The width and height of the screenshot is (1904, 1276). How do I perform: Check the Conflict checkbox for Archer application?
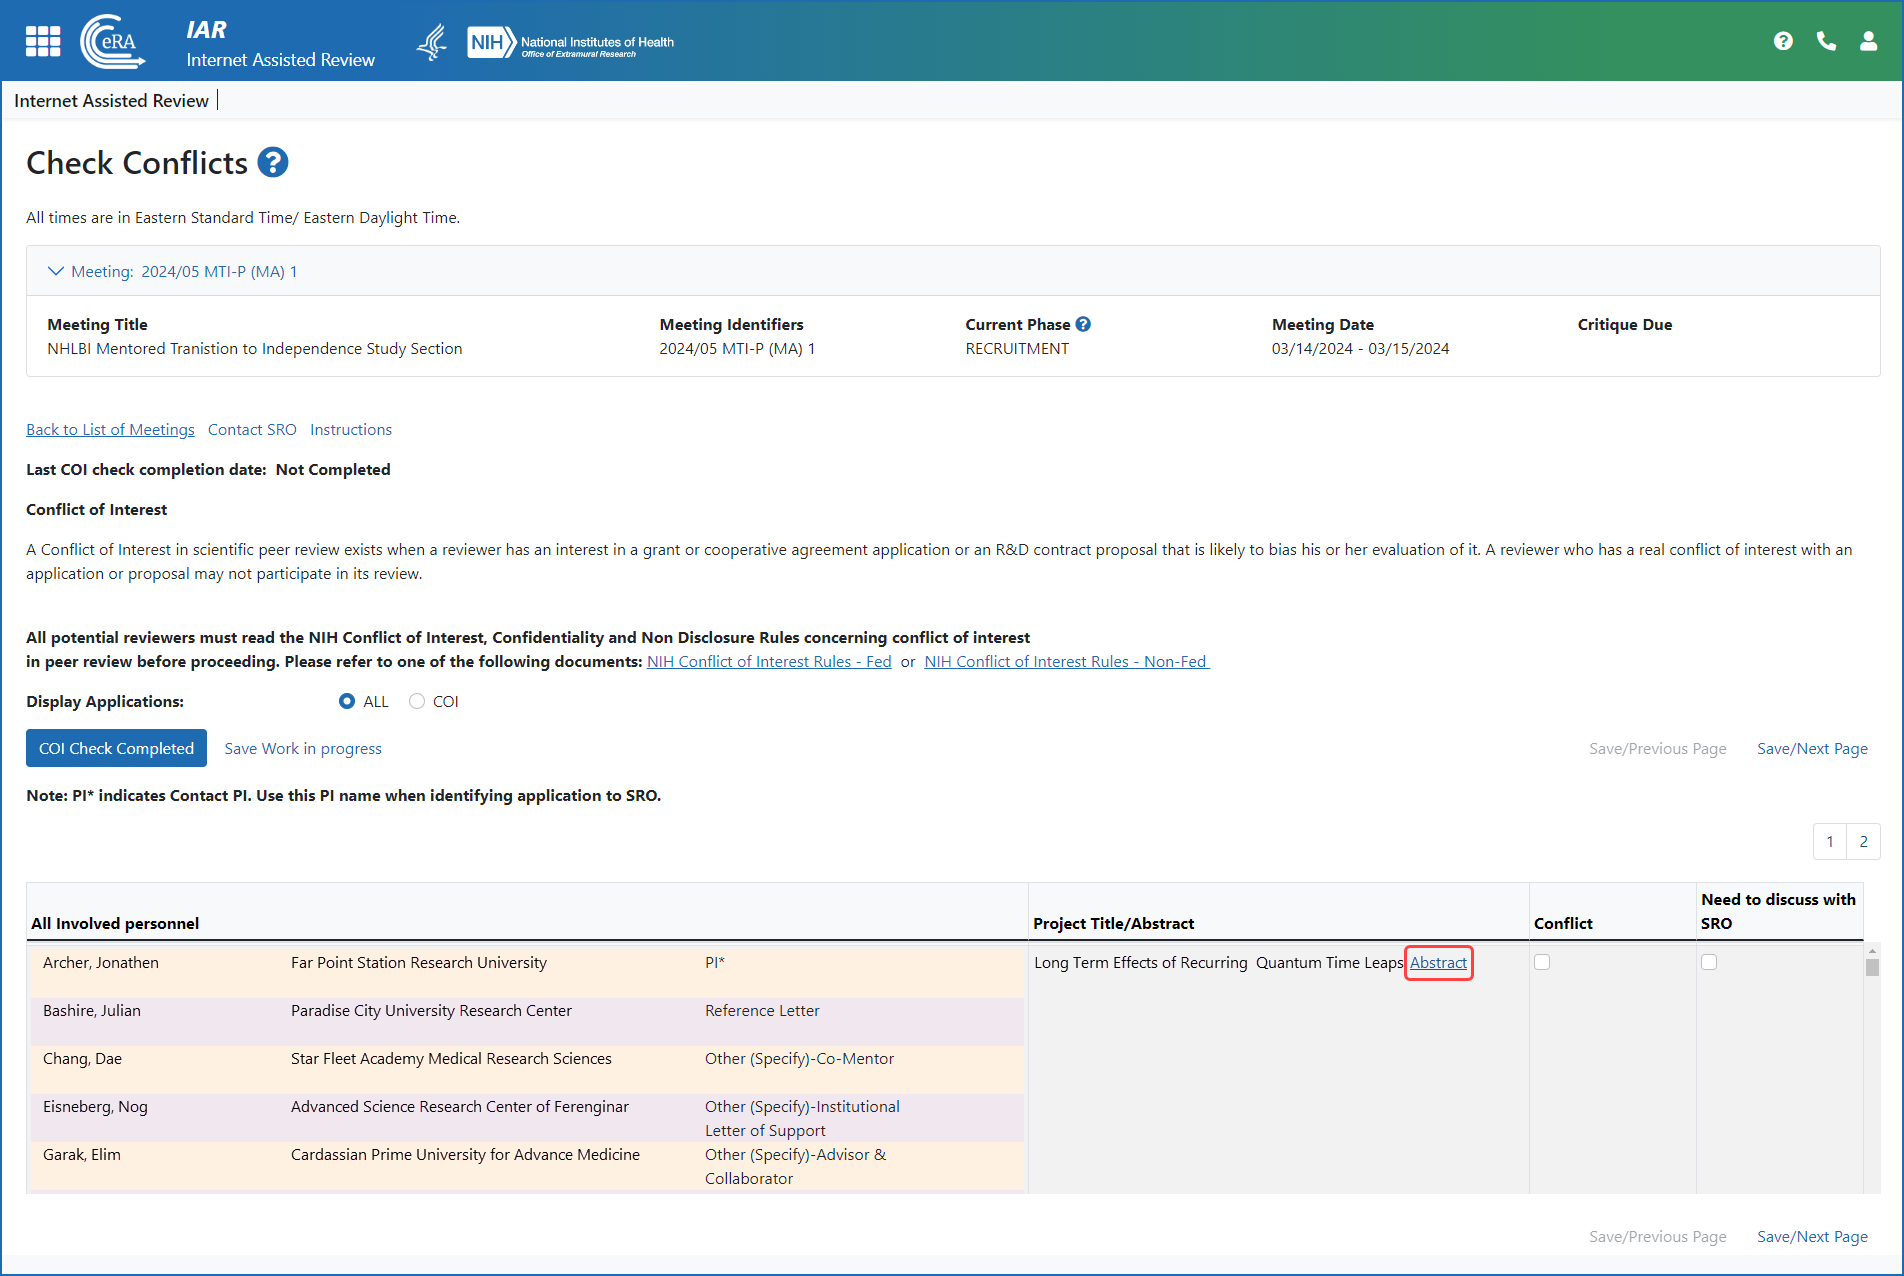(x=1542, y=962)
